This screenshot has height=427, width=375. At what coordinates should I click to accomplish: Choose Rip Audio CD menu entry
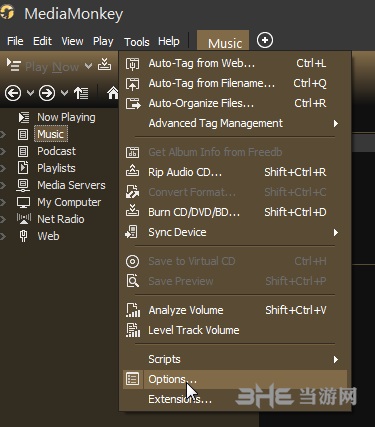[x=235, y=172]
